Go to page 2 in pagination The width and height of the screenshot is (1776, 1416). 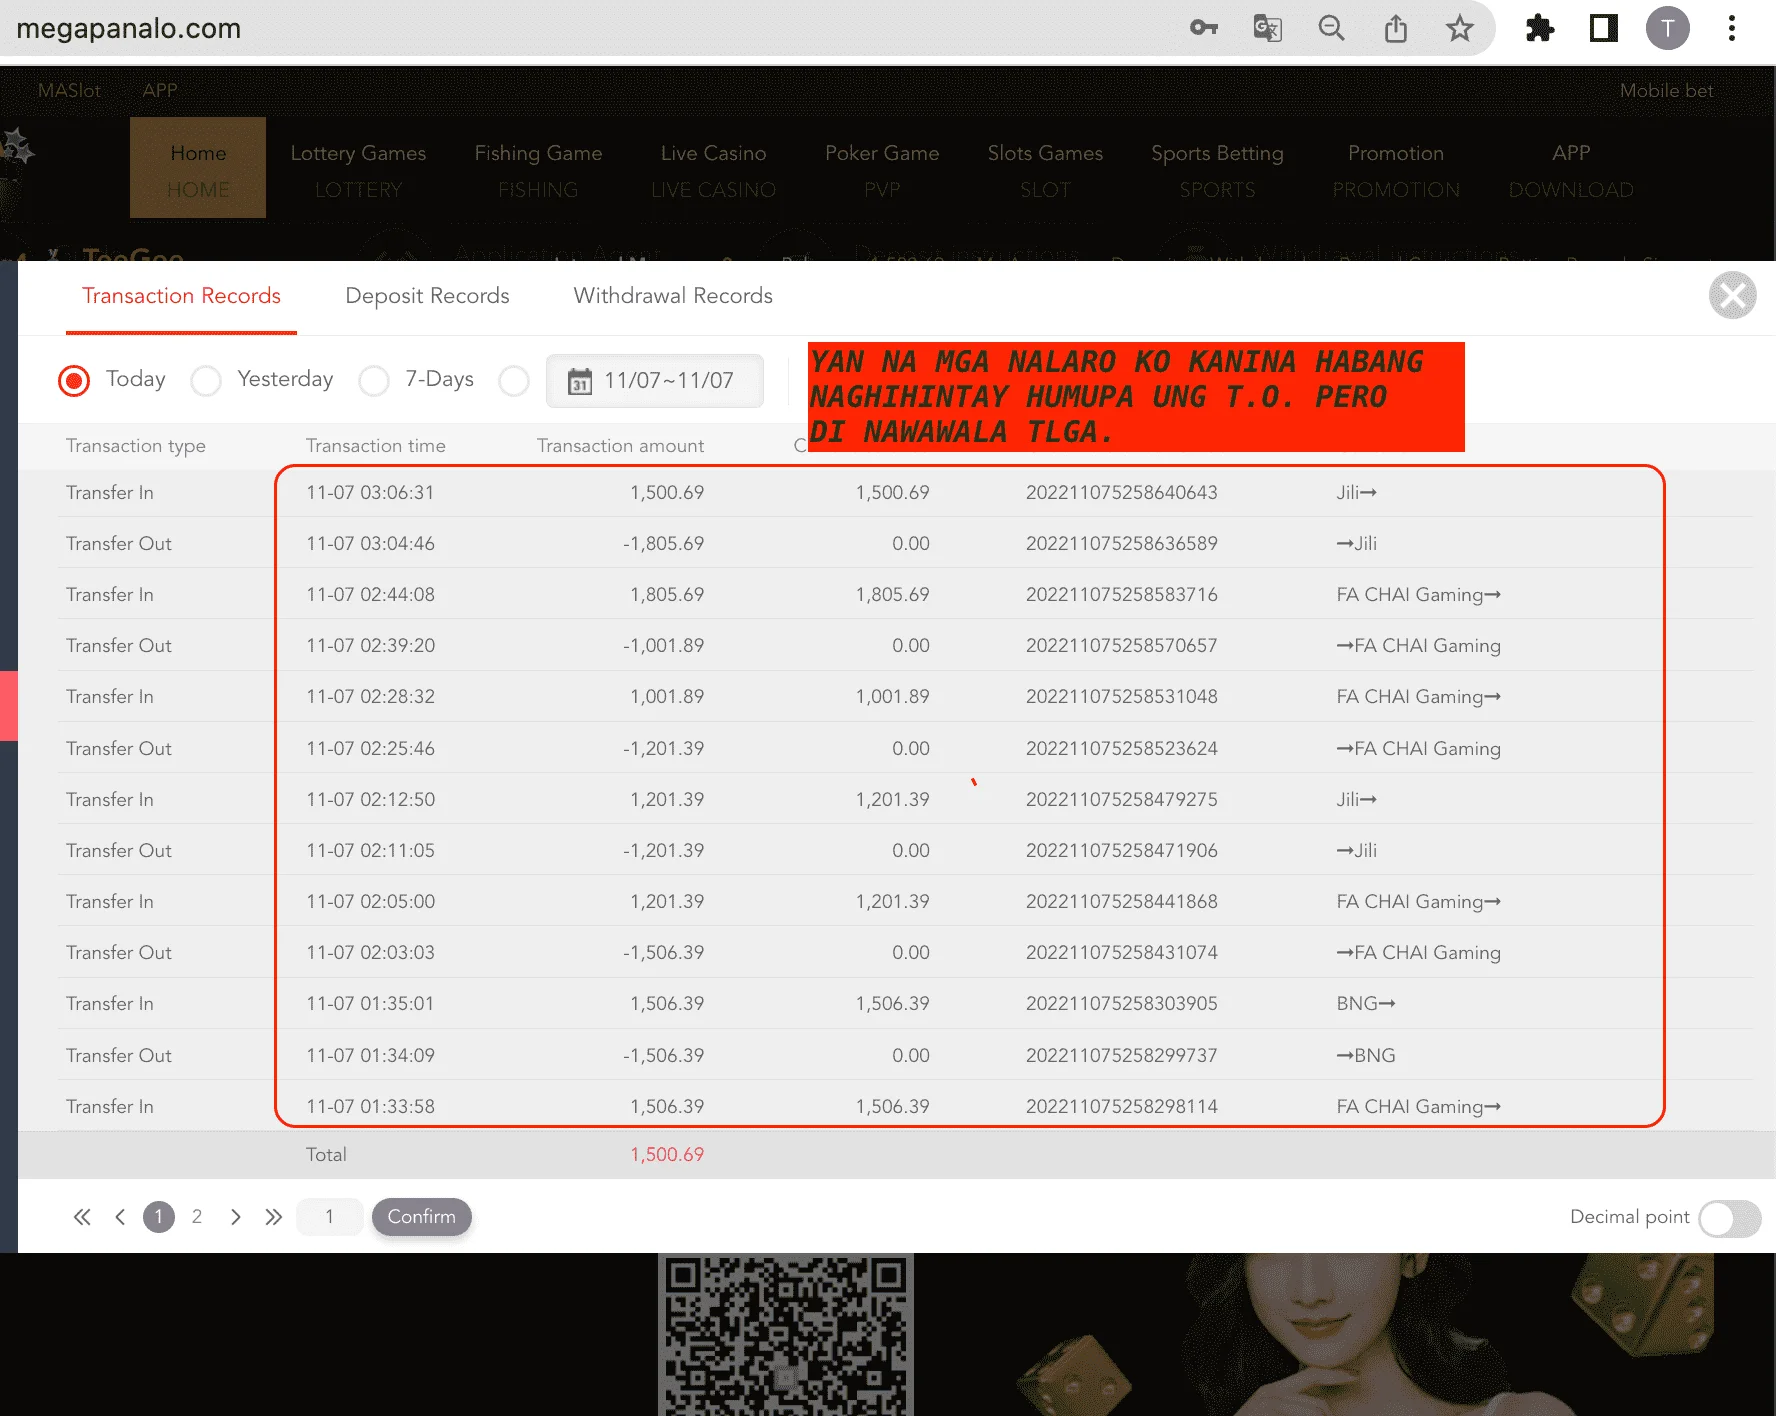(197, 1217)
